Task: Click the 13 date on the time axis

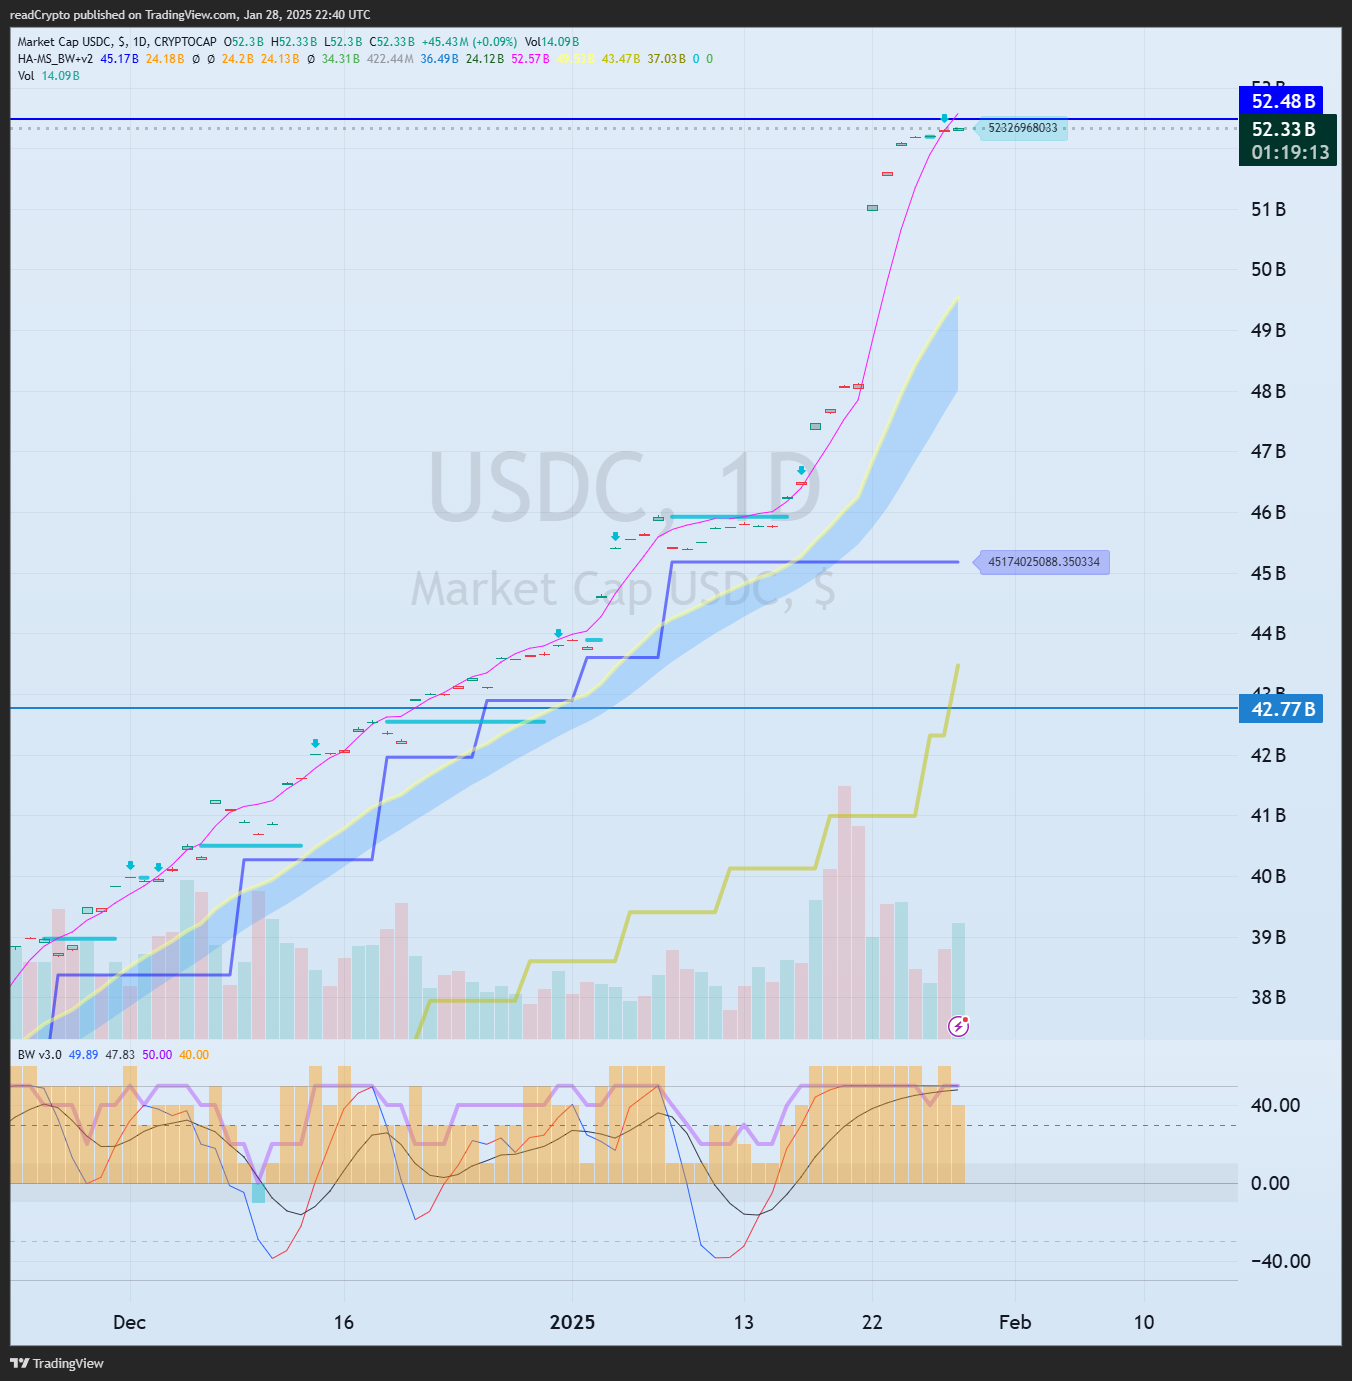Action: [x=743, y=1322]
